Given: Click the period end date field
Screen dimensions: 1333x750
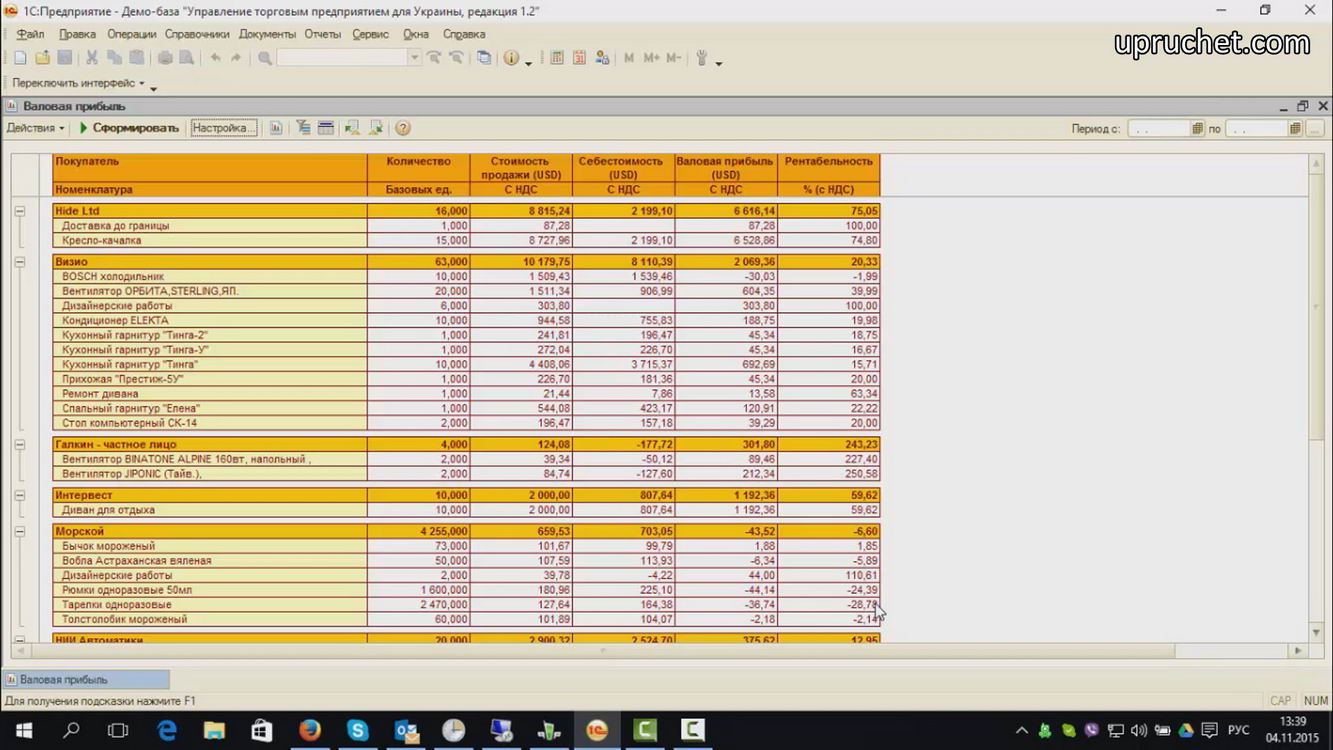Looking at the screenshot, I should click(1257, 128).
